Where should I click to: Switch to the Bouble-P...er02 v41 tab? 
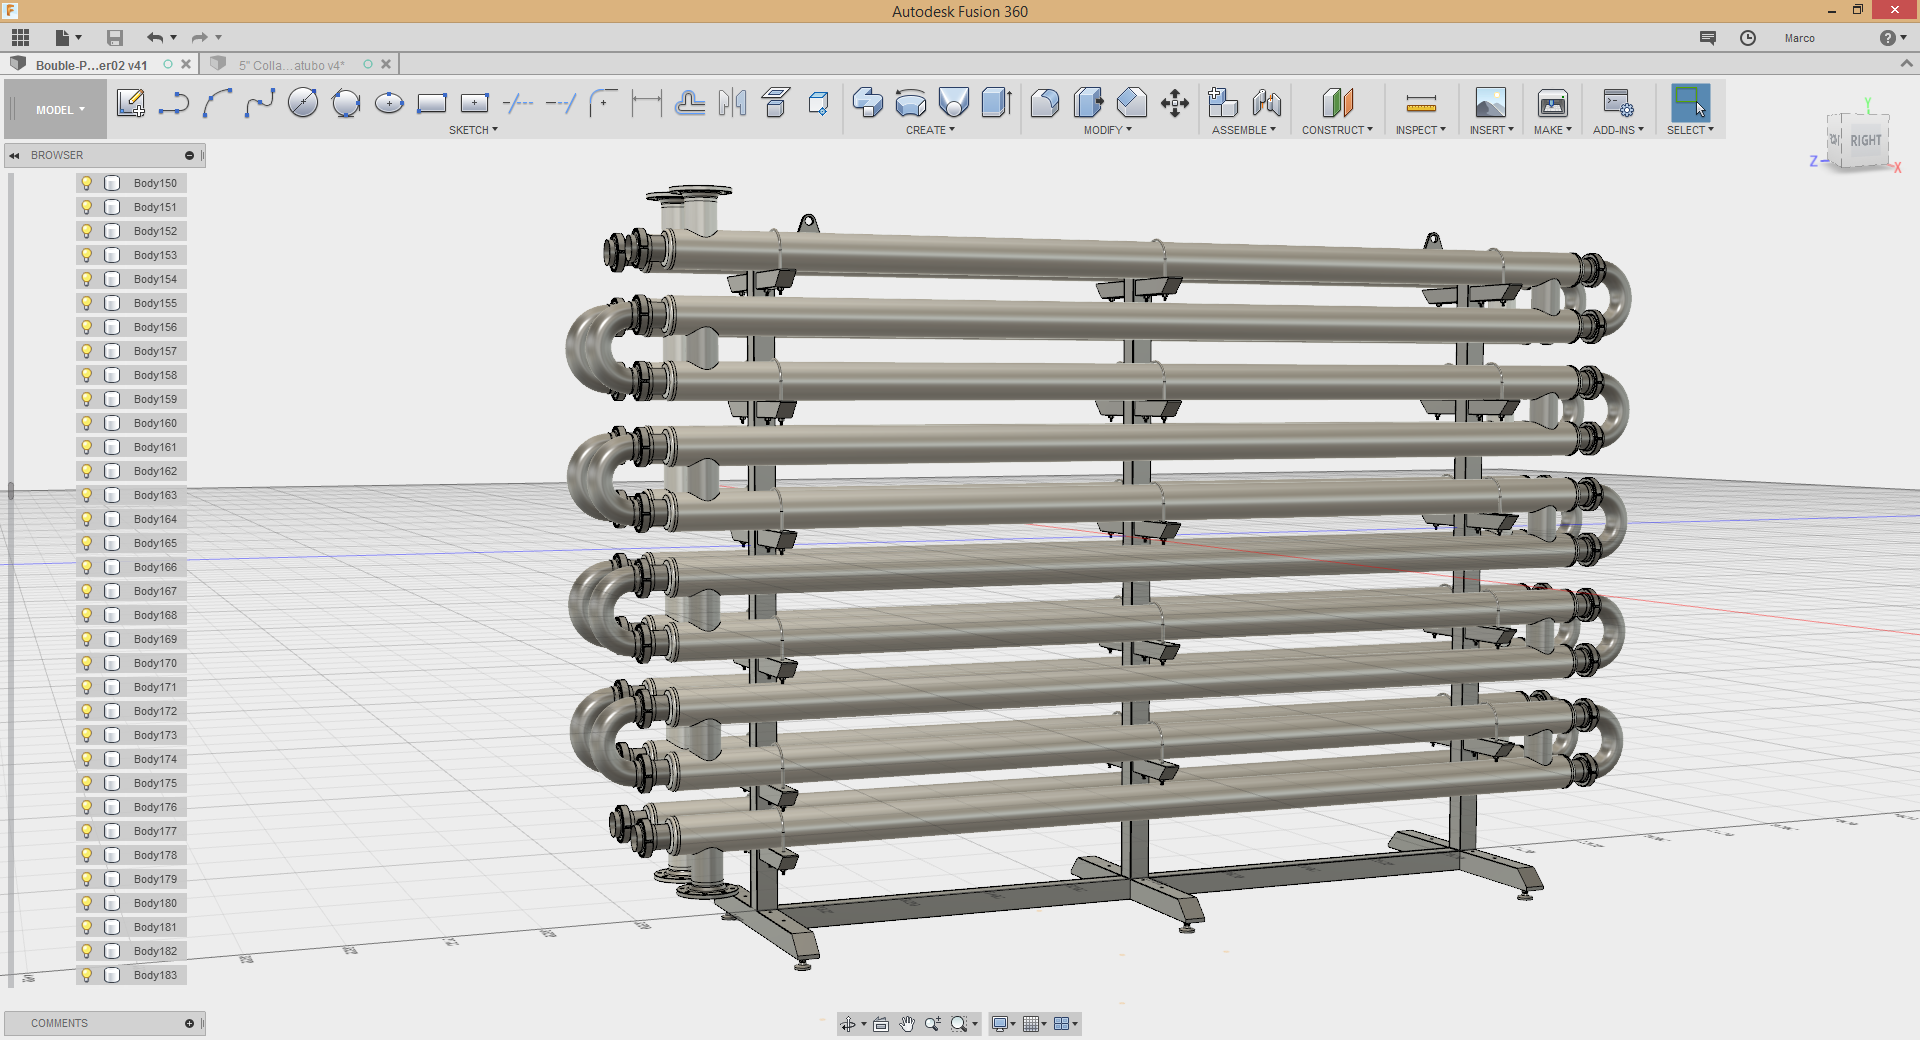91,65
